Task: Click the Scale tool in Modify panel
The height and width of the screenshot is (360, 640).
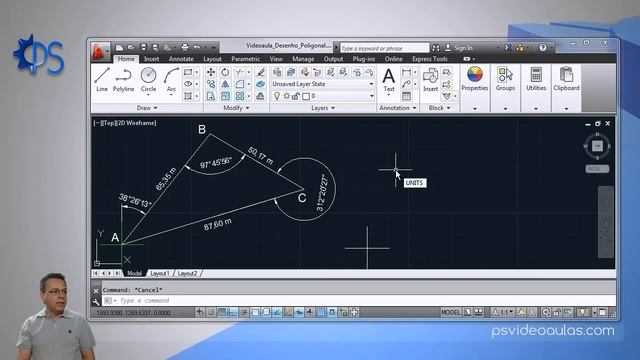Action: [225, 96]
